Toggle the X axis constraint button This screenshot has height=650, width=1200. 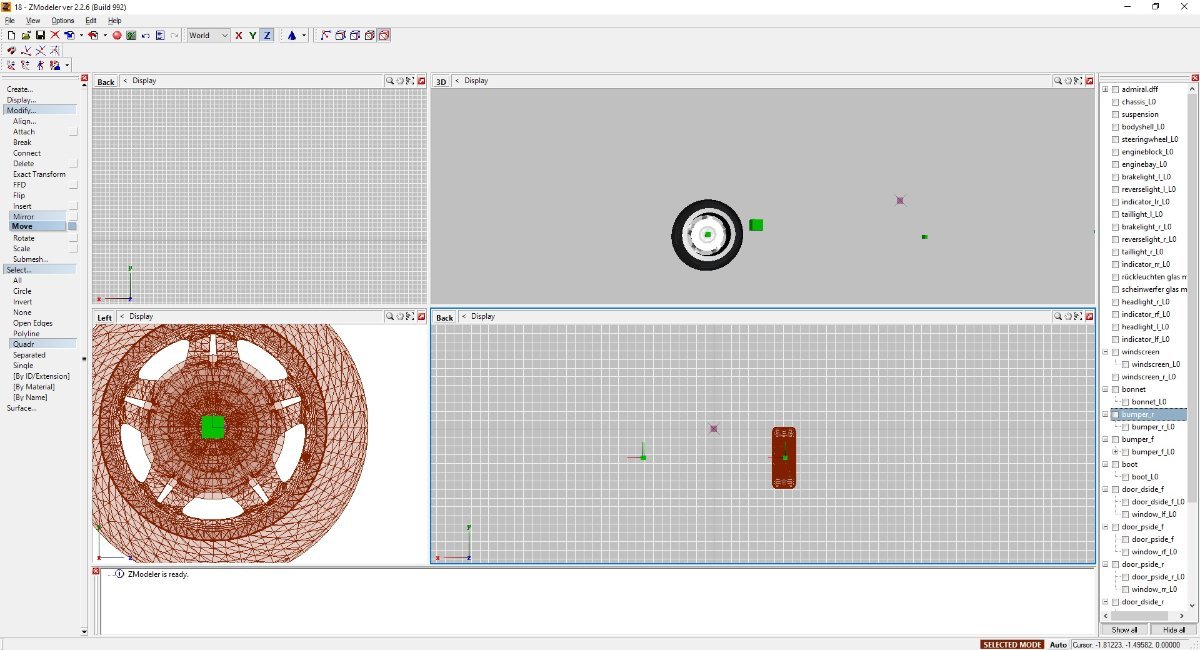[238, 35]
